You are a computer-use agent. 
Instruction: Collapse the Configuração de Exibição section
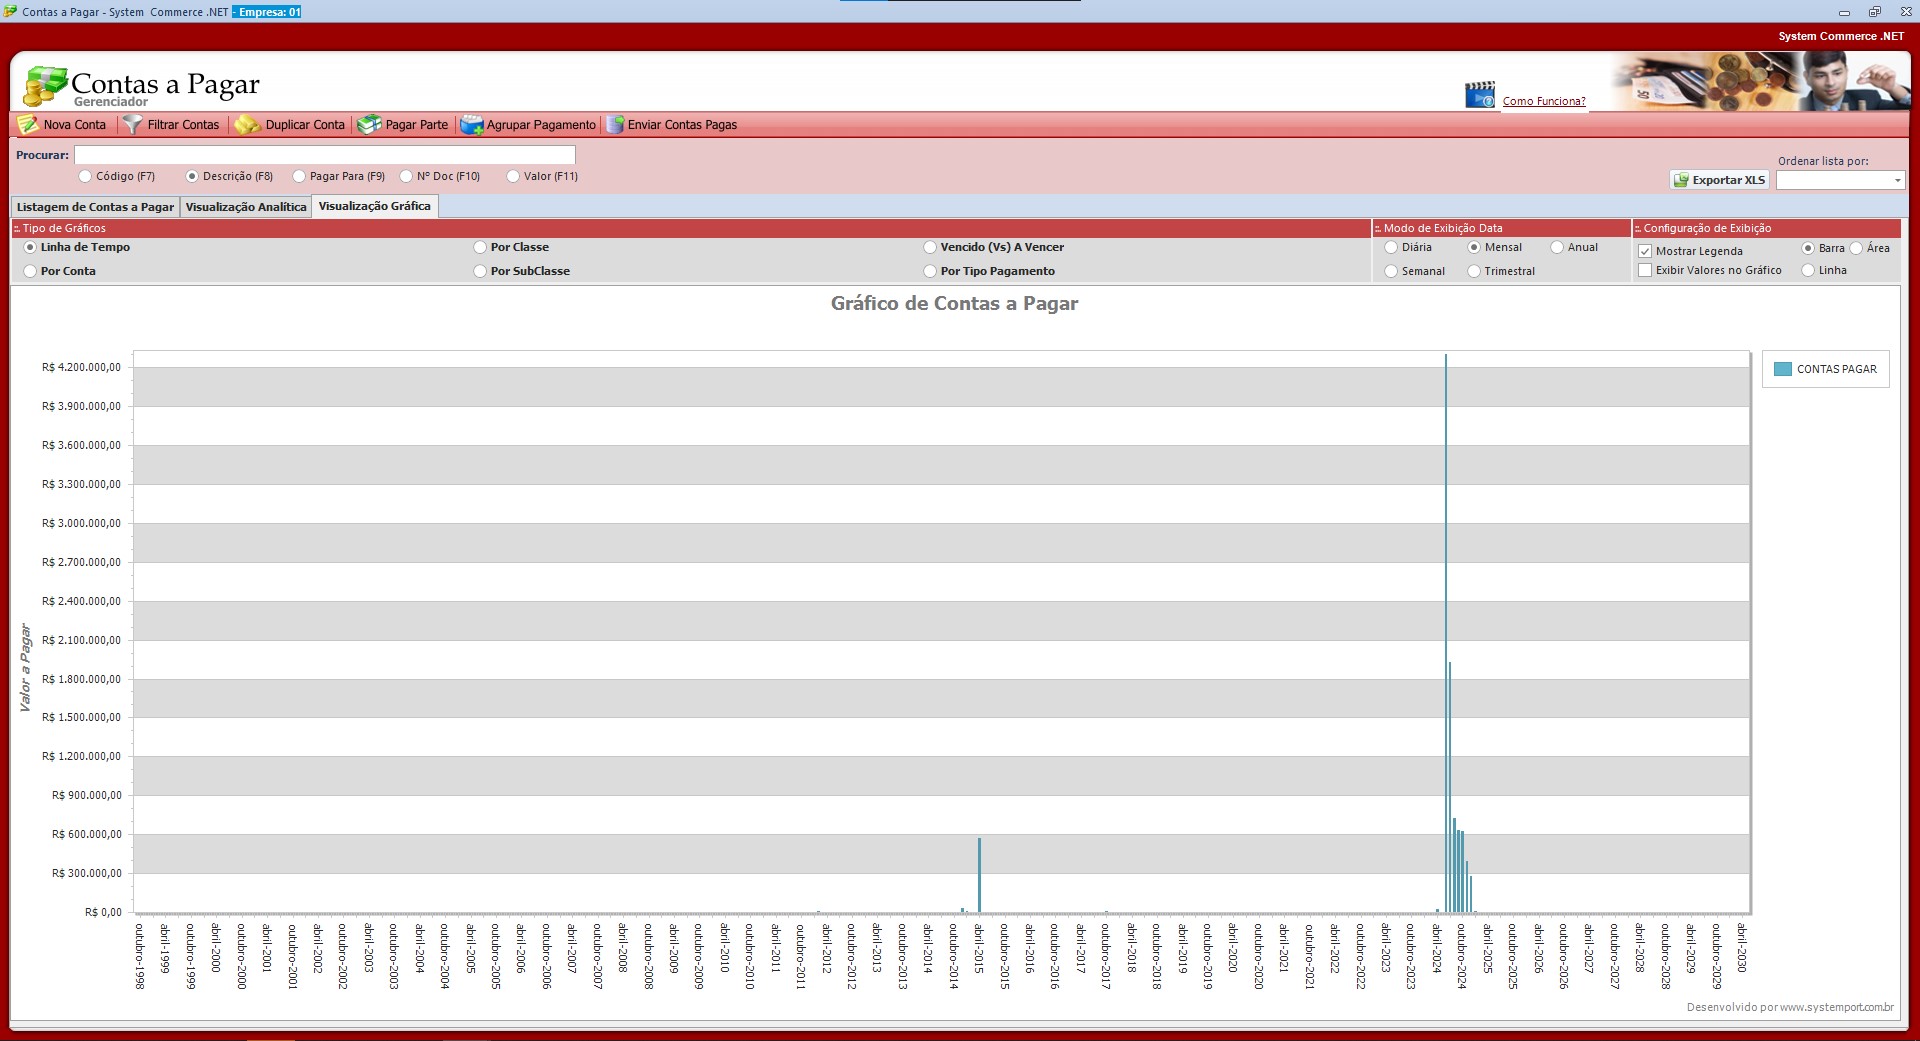pos(1638,229)
